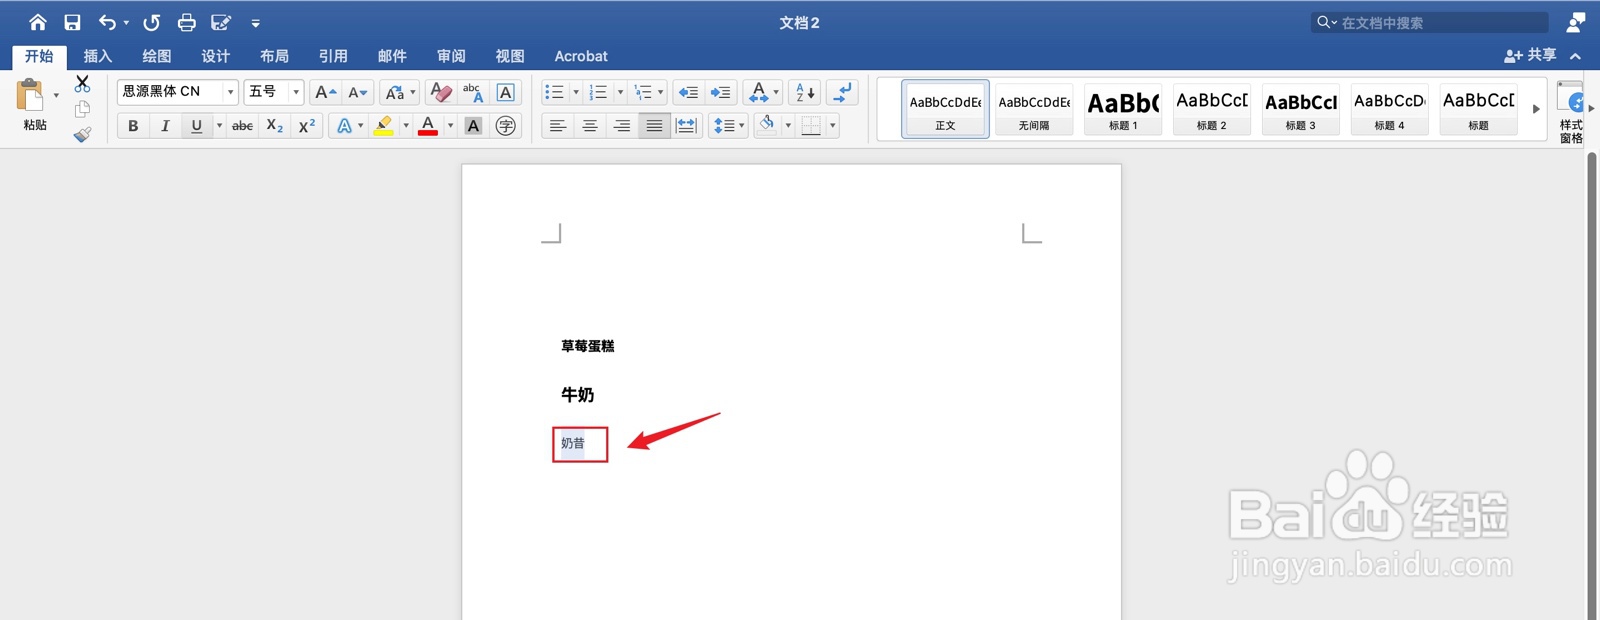The height and width of the screenshot is (620, 1600).
Task: Switch to the 设计 tab
Action: [x=215, y=56]
